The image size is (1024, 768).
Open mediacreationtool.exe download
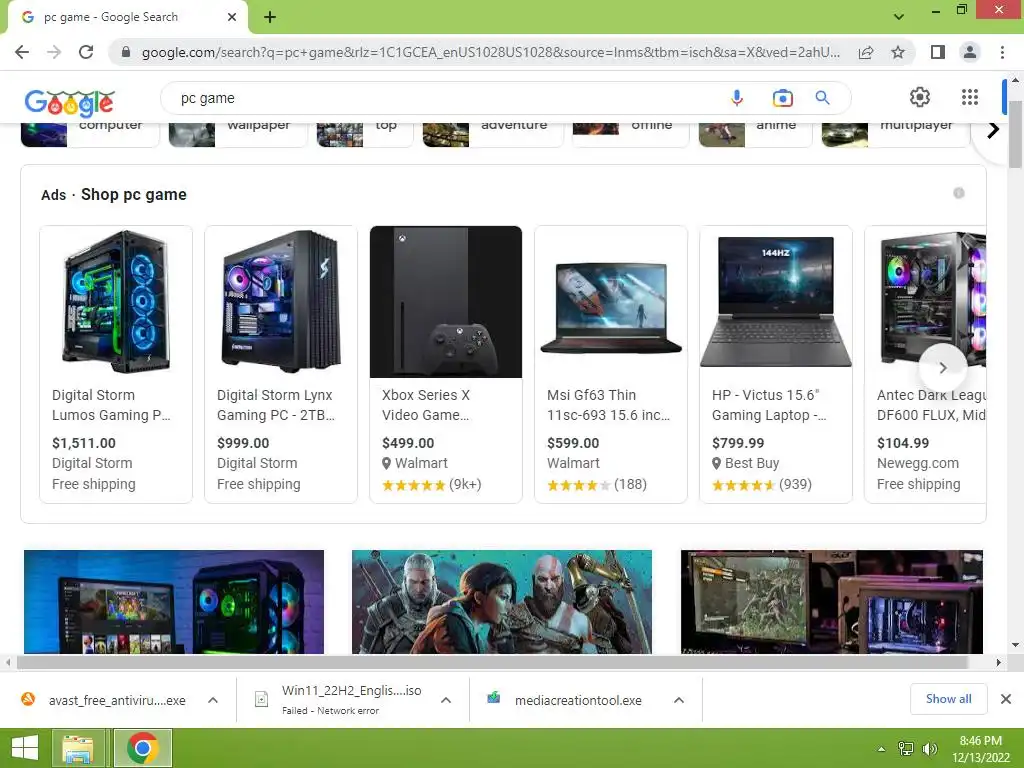[x=566, y=700]
